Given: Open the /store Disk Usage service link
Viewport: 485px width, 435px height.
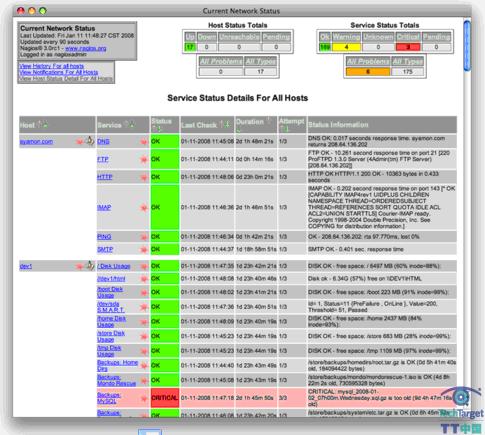Looking at the screenshot, I should click(x=111, y=336).
